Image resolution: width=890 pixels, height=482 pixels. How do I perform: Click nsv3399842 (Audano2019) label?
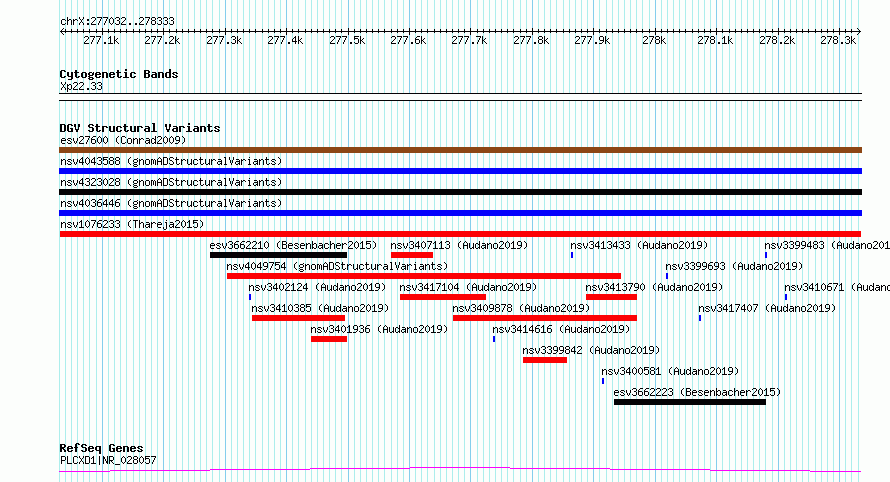(591, 350)
